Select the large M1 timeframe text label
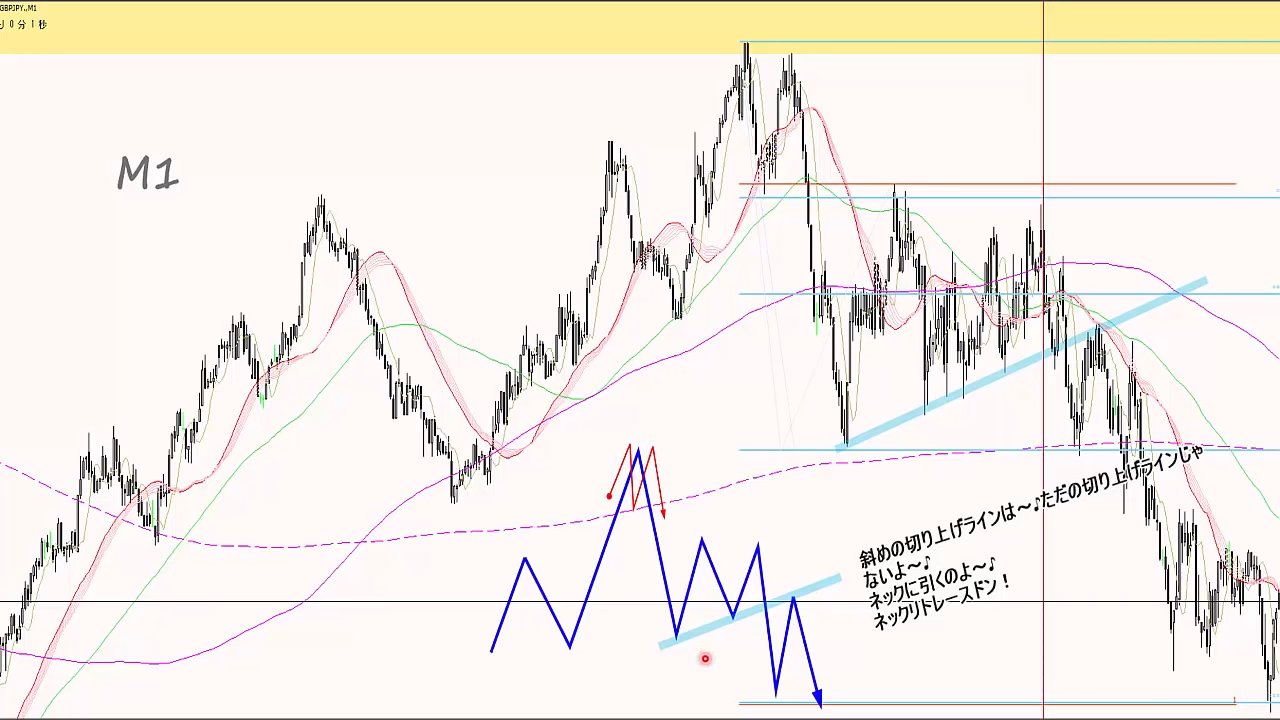This screenshot has height=720, width=1280. (148, 175)
